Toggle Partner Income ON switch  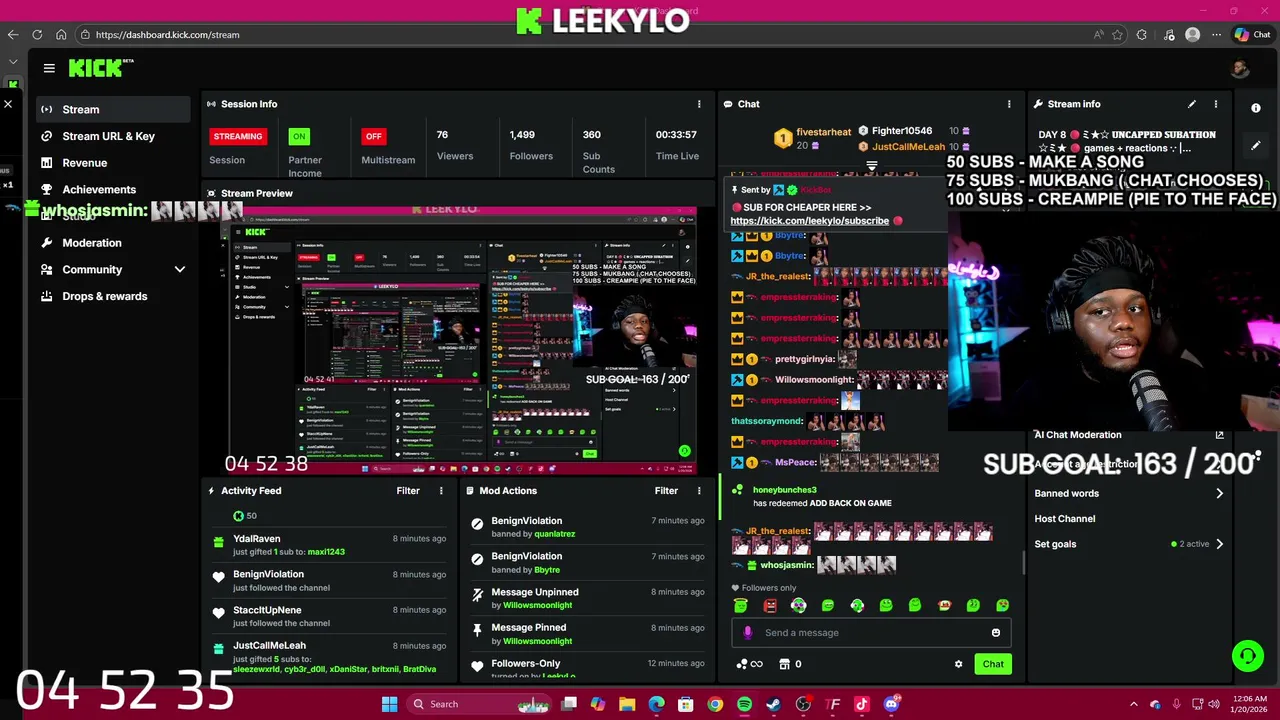tap(299, 136)
